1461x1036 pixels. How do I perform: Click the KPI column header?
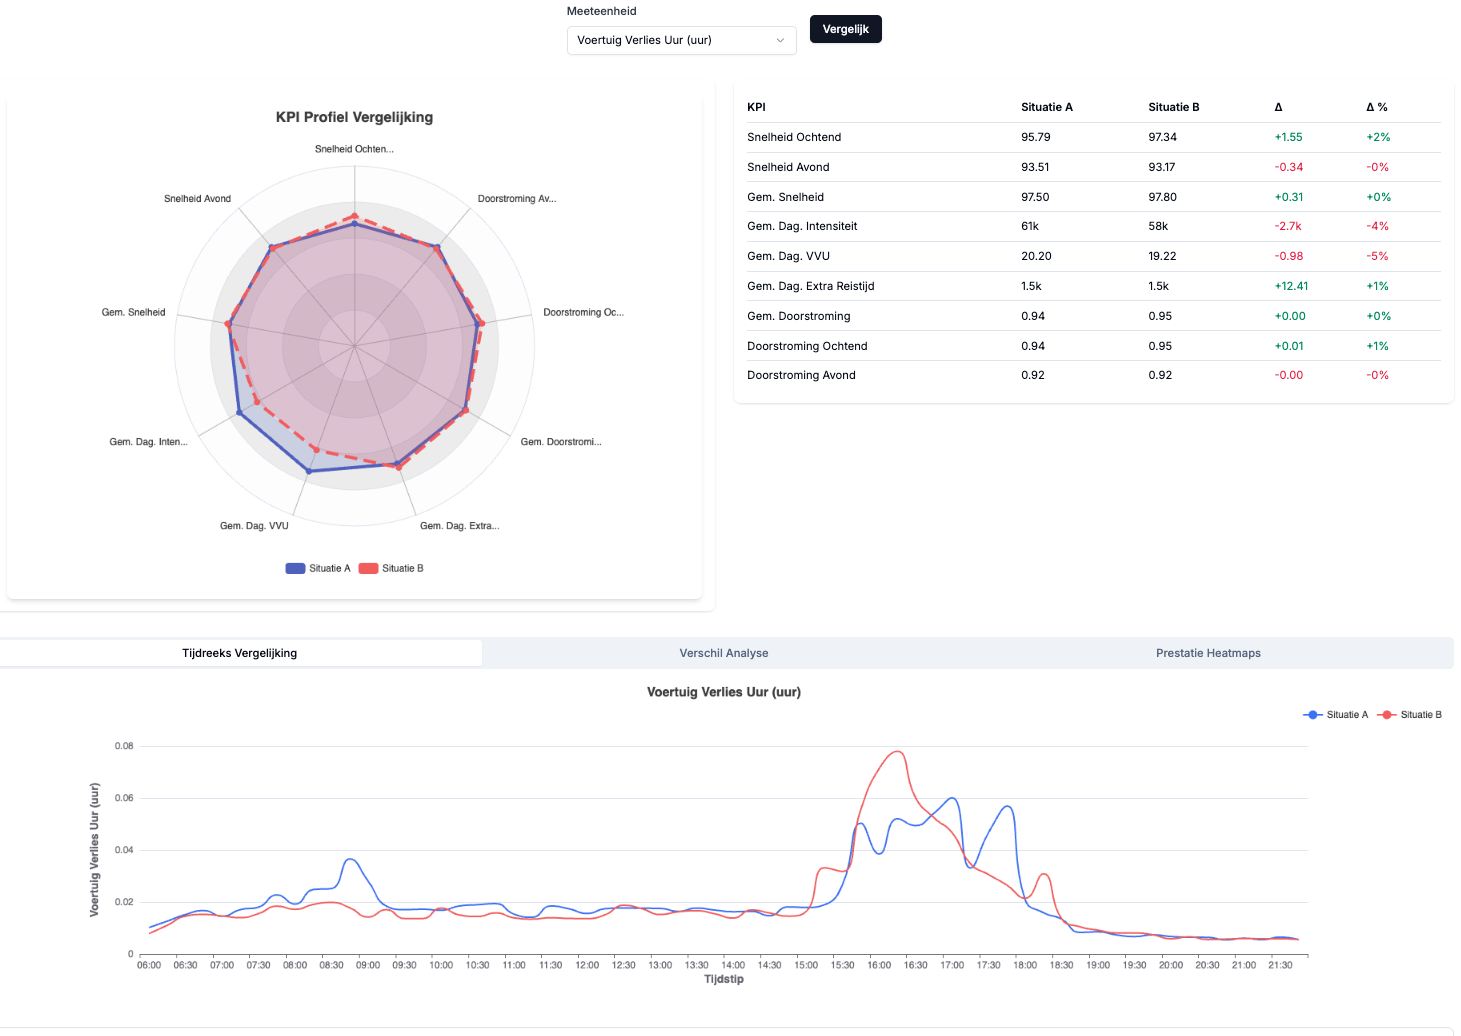coord(756,107)
